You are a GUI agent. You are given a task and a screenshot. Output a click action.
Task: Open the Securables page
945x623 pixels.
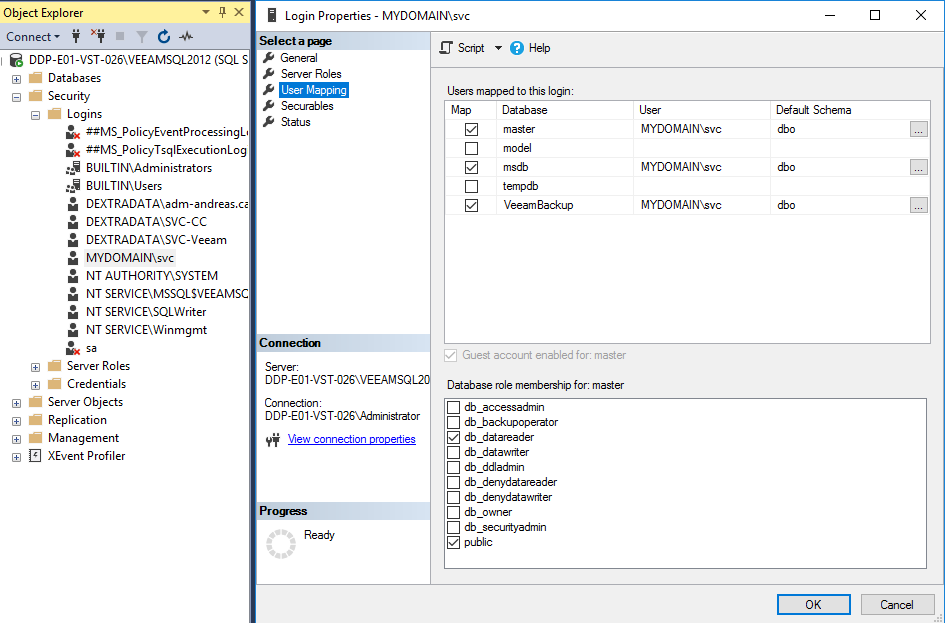coord(307,105)
